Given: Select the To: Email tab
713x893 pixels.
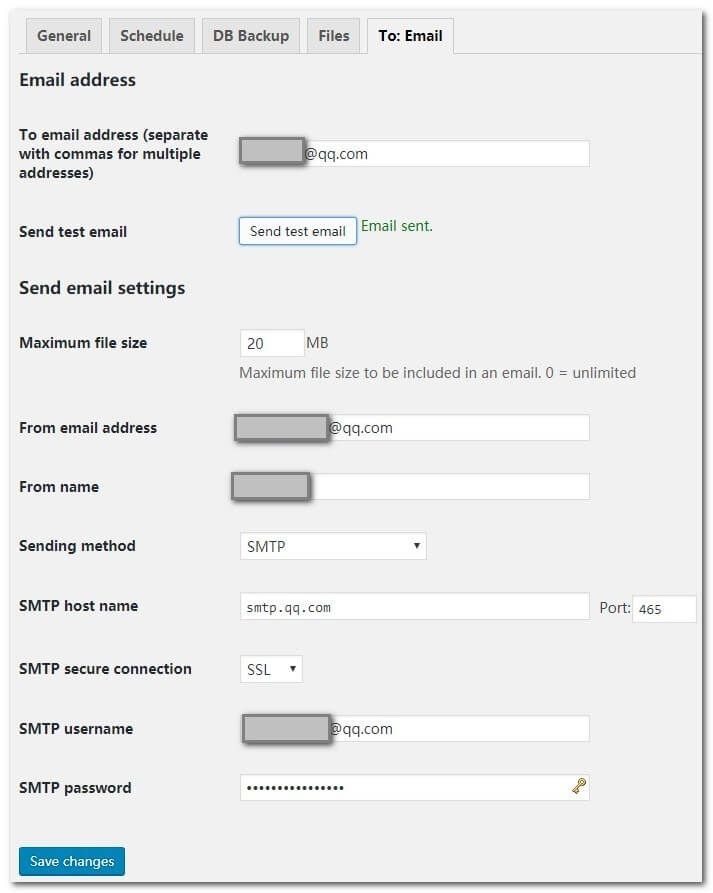Looking at the screenshot, I should pyautogui.click(x=410, y=36).
